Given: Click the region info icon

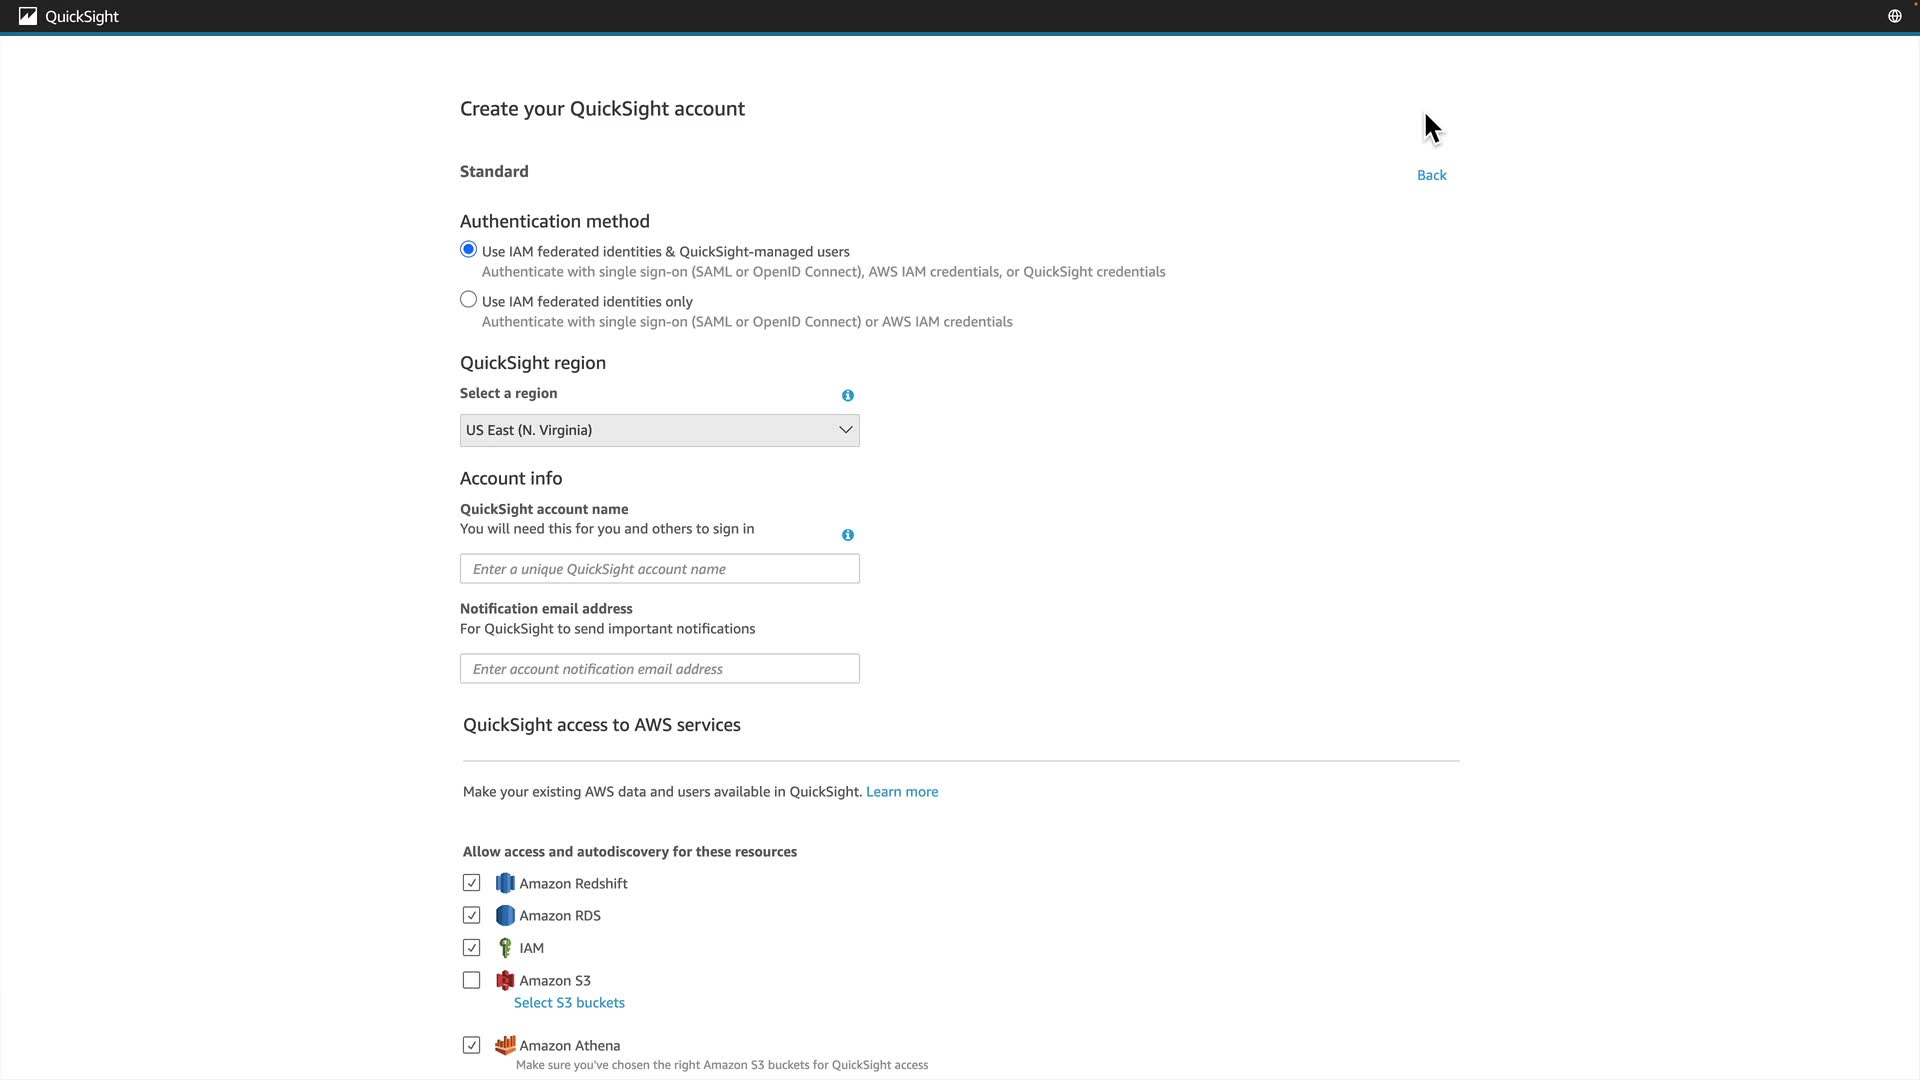Looking at the screenshot, I should (848, 396).
